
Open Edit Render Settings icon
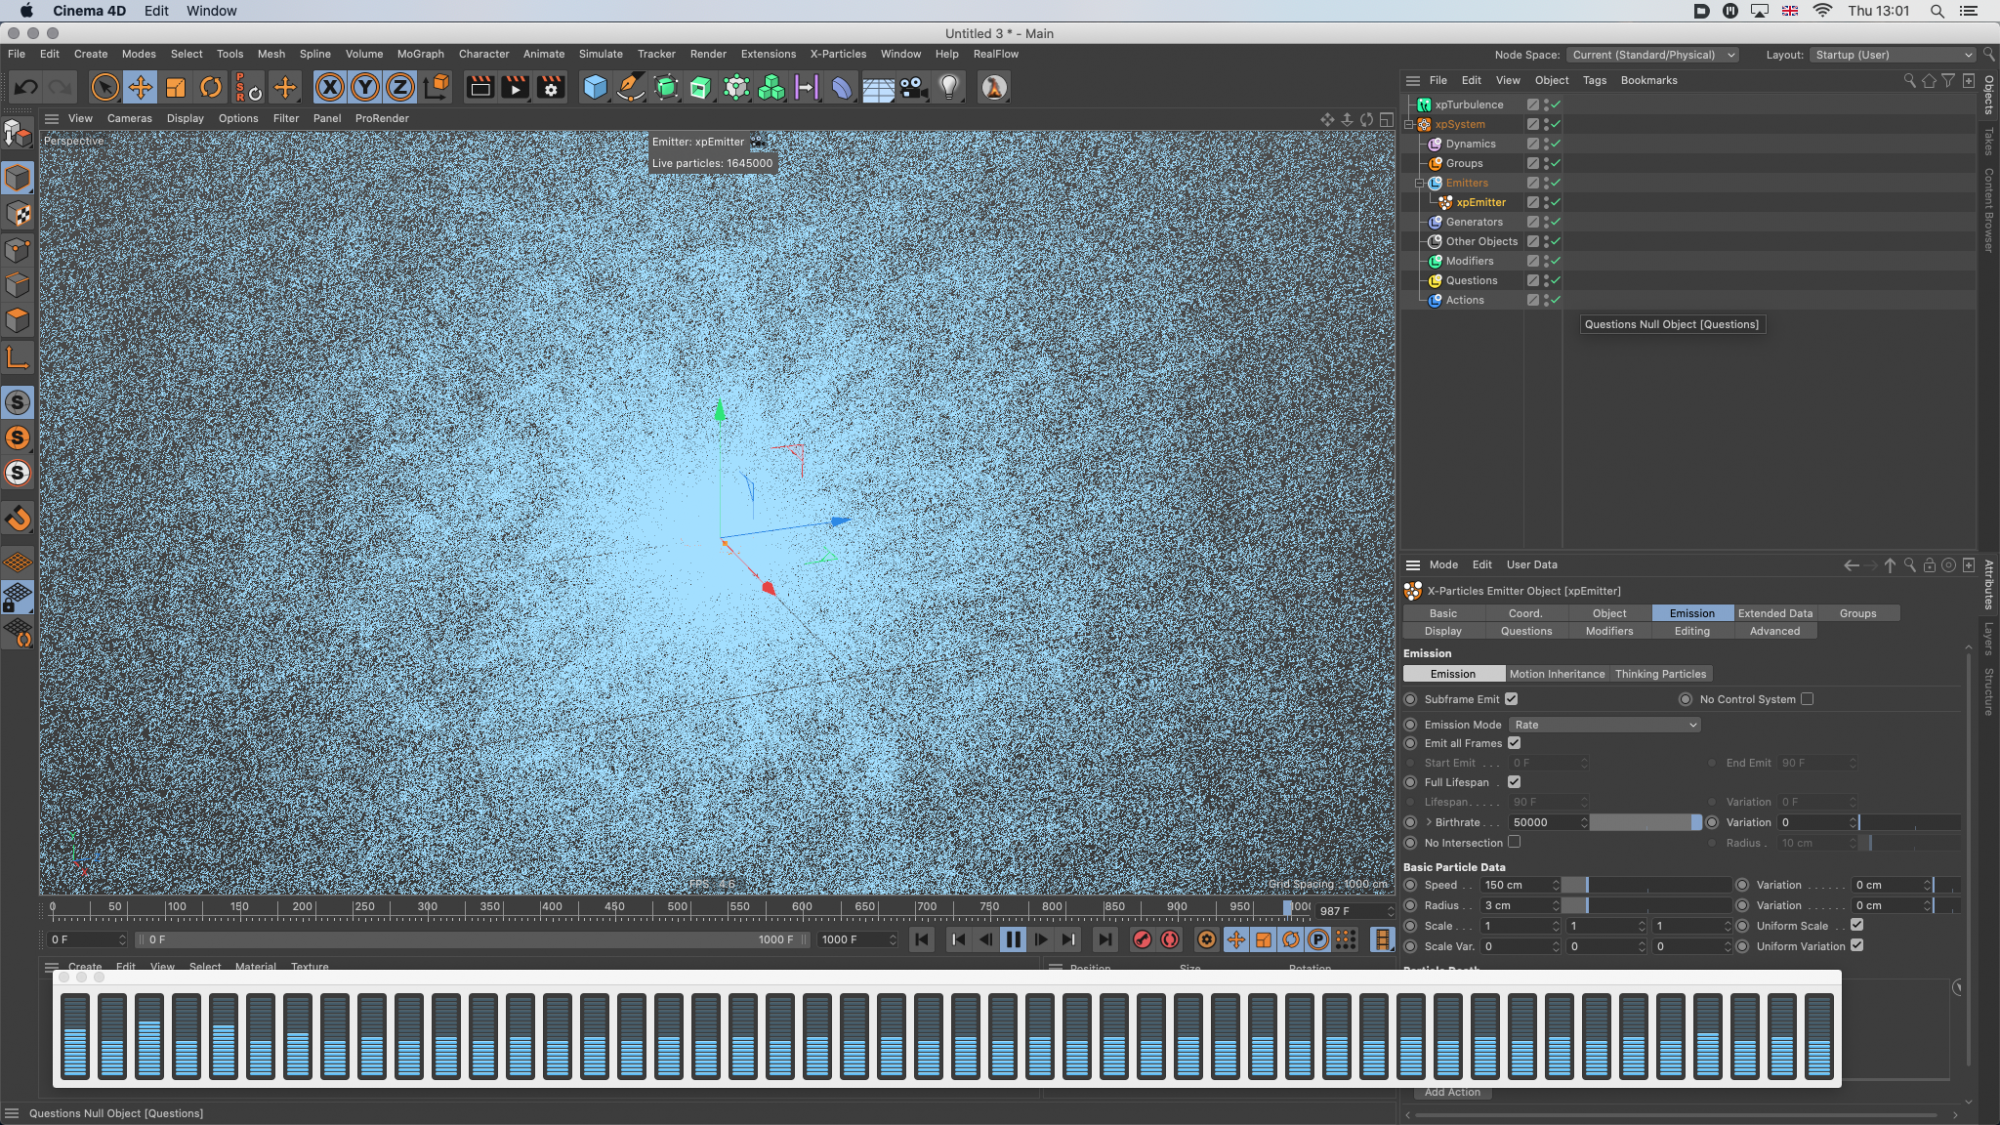[x=551, y=88]
